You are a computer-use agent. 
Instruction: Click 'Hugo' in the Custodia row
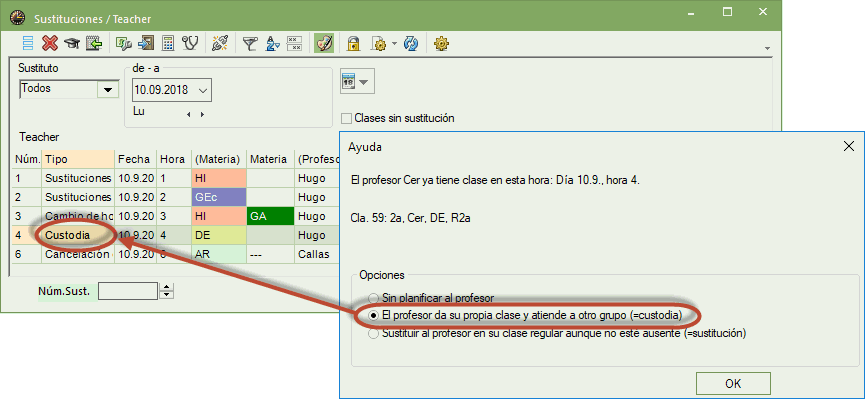(317, 235)
